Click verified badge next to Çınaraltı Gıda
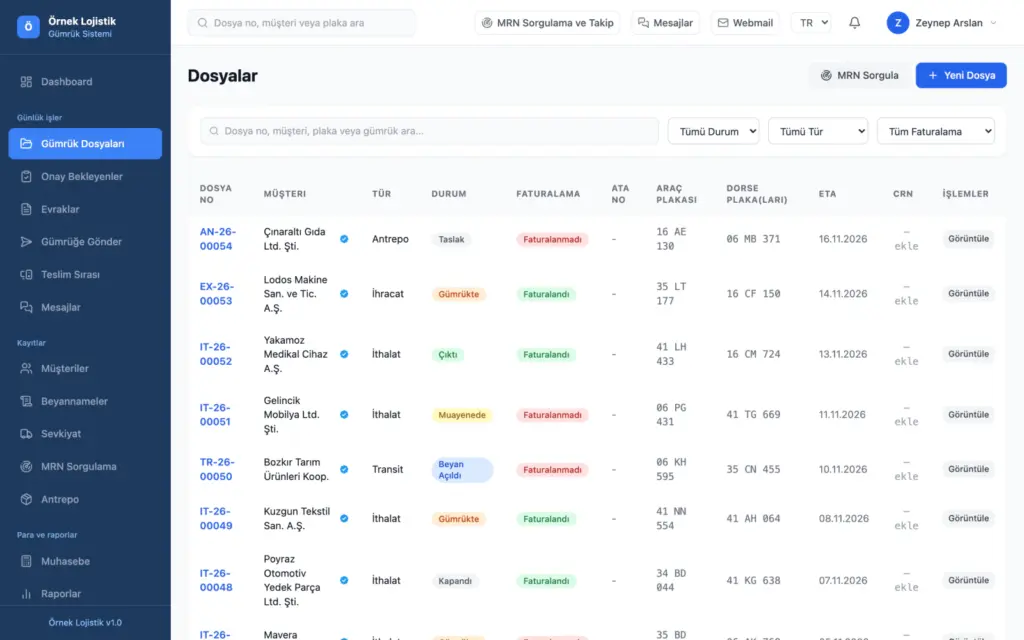This screenshot has width=1024, height=640. (344, 239)
